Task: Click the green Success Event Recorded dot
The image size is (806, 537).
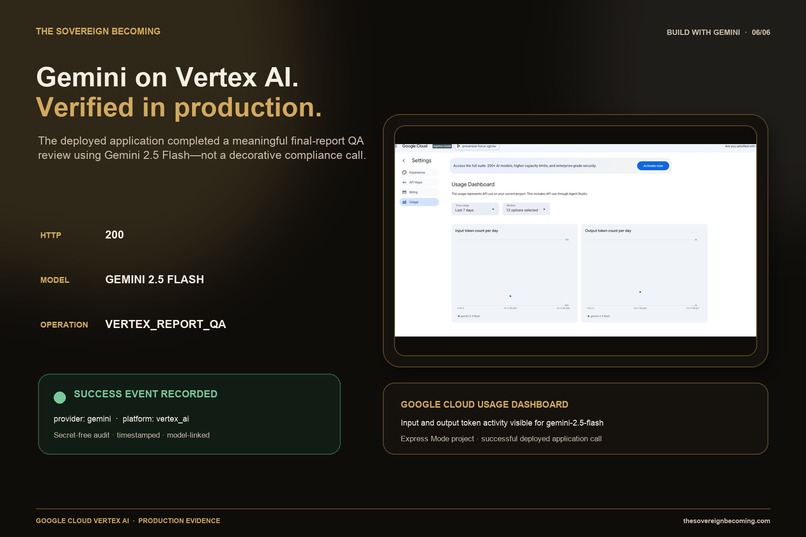Action: [x=60, y=397]
